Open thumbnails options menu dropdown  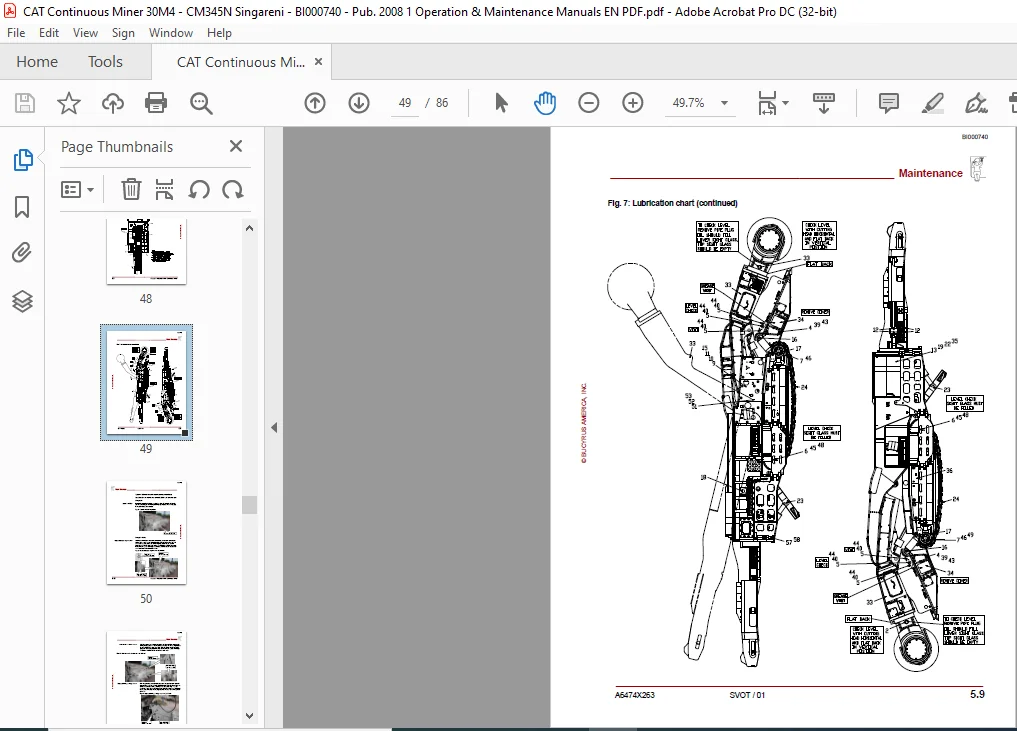coord(78,189)
